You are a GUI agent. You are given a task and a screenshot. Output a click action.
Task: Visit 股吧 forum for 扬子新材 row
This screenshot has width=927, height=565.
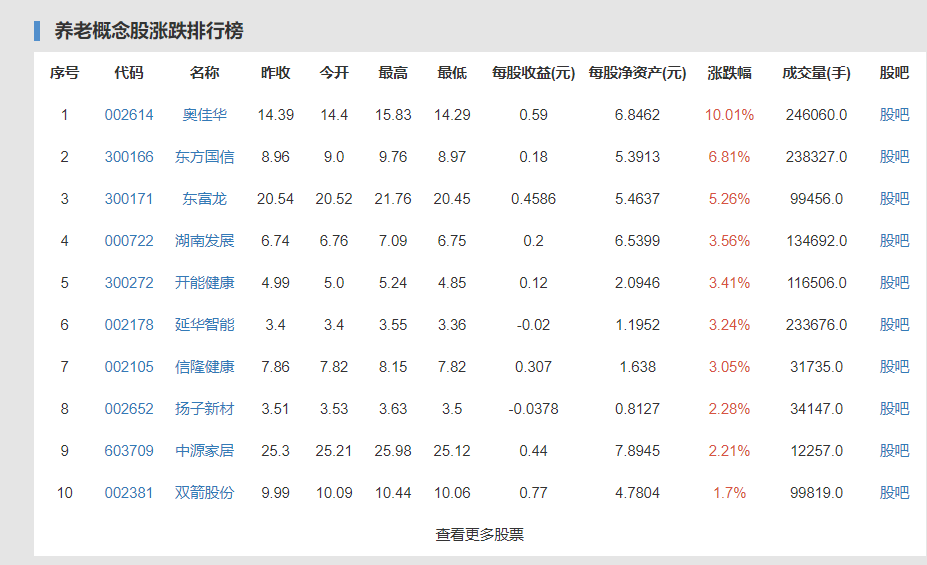(894, 408)
